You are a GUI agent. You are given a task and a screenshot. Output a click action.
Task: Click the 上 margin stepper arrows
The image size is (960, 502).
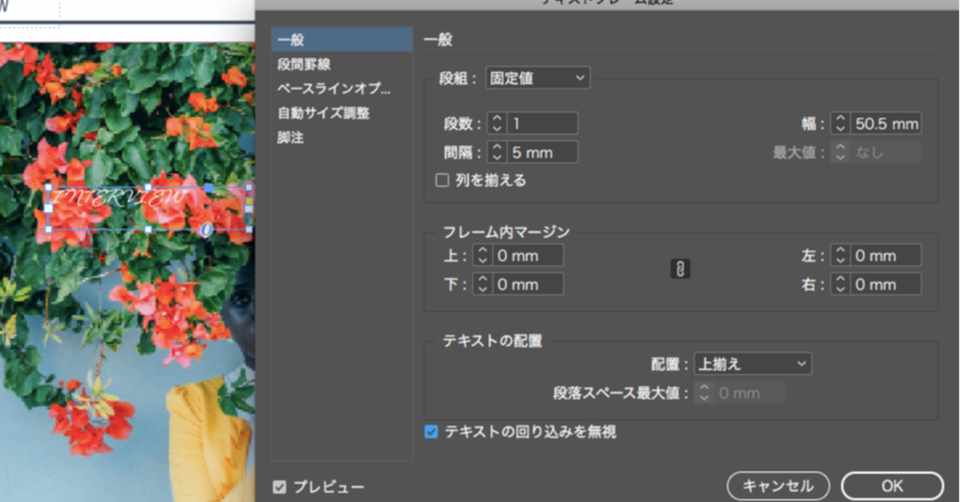point(482,255)
